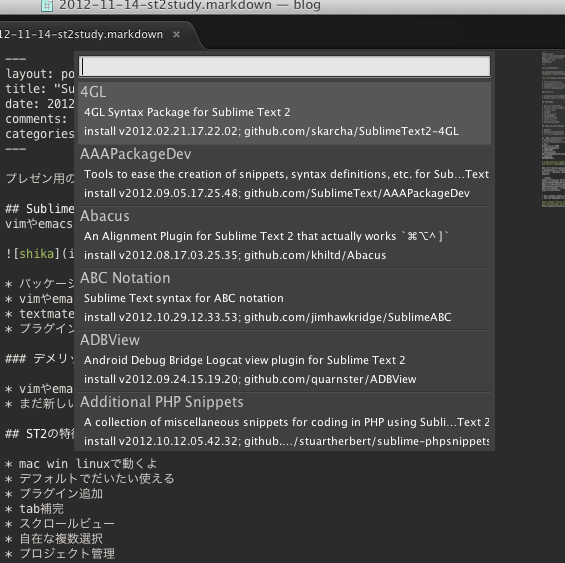Click the minimap on the right edge
Screen dimensions: 565x563
tap(553, 130)
